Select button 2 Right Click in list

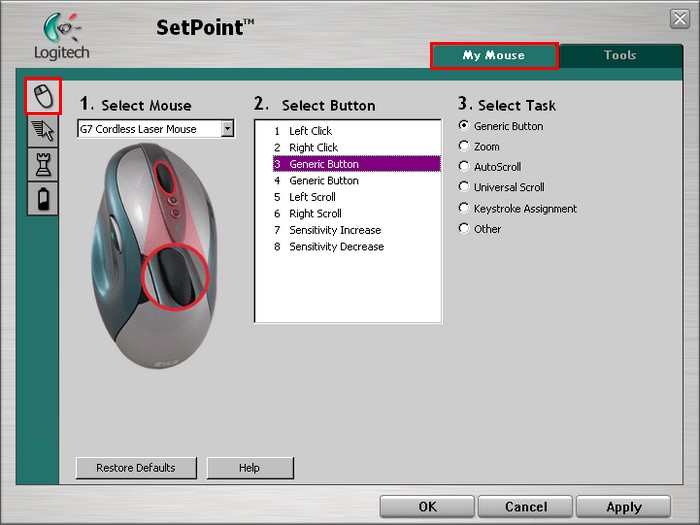(356, 147)
